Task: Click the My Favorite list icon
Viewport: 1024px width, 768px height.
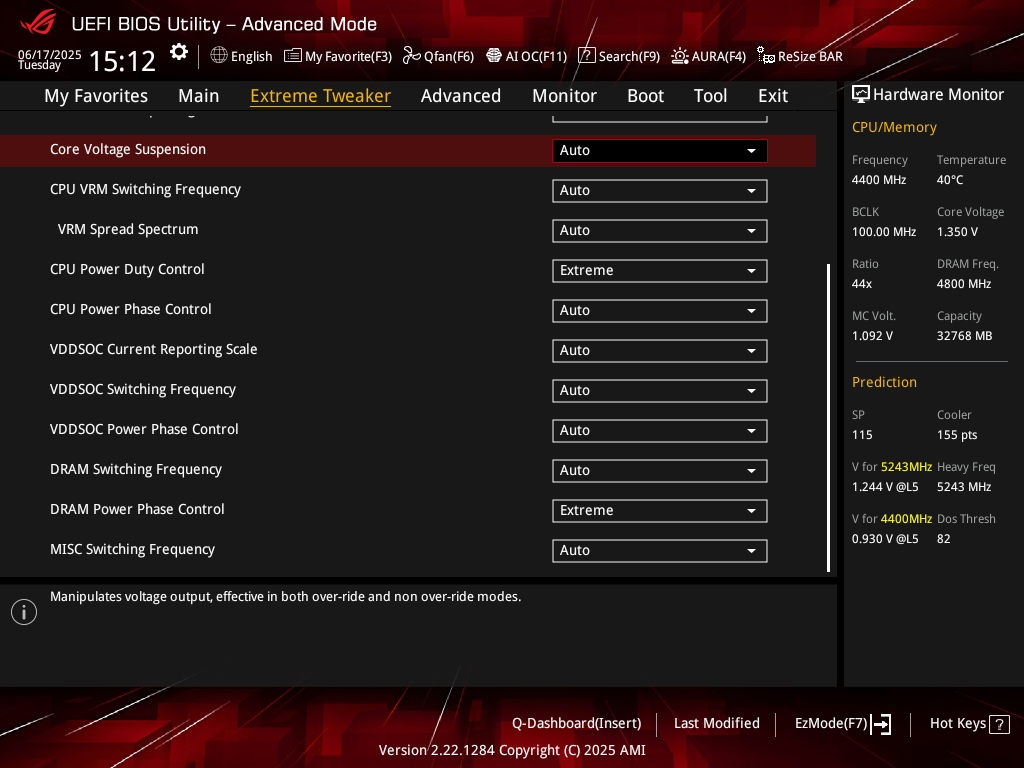Action: pos(293,56)
